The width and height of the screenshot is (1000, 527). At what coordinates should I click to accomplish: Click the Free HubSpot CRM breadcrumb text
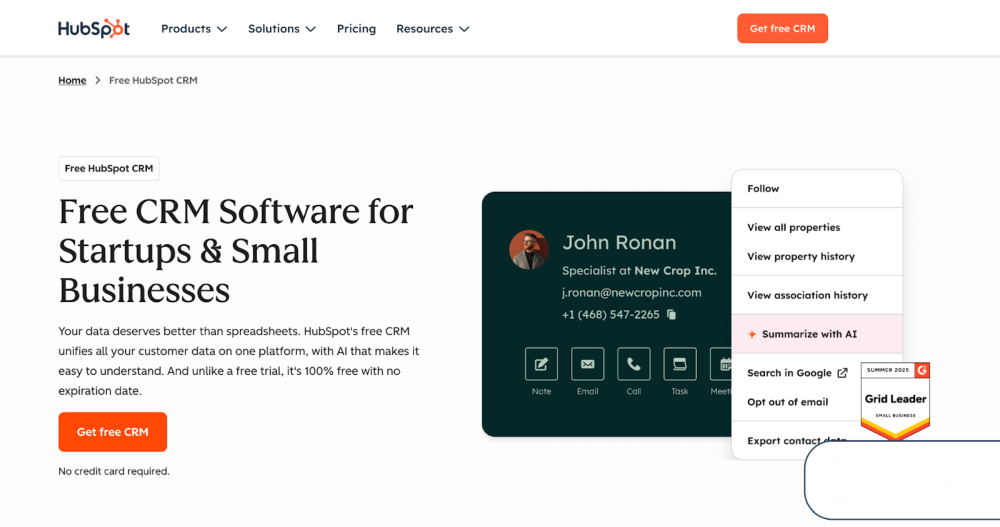[x=153, y=80]
